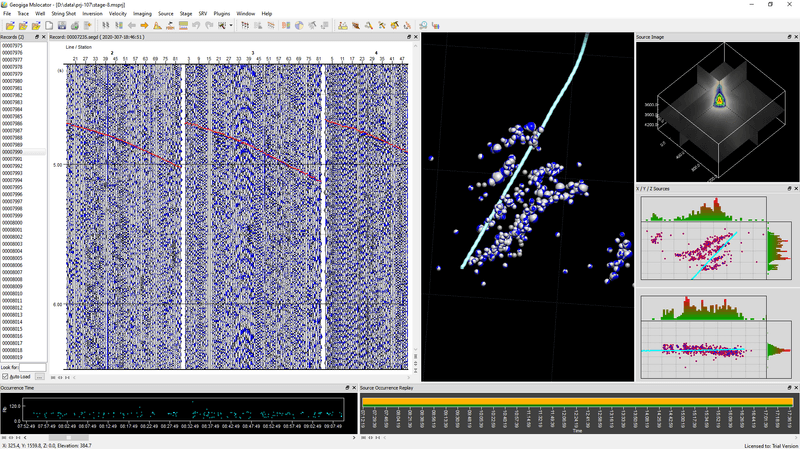This screenshot has width=800, height=449.
Task: Click the orange right arrow next-record icon
Action: pyautogui.click(x=144, y=24)
